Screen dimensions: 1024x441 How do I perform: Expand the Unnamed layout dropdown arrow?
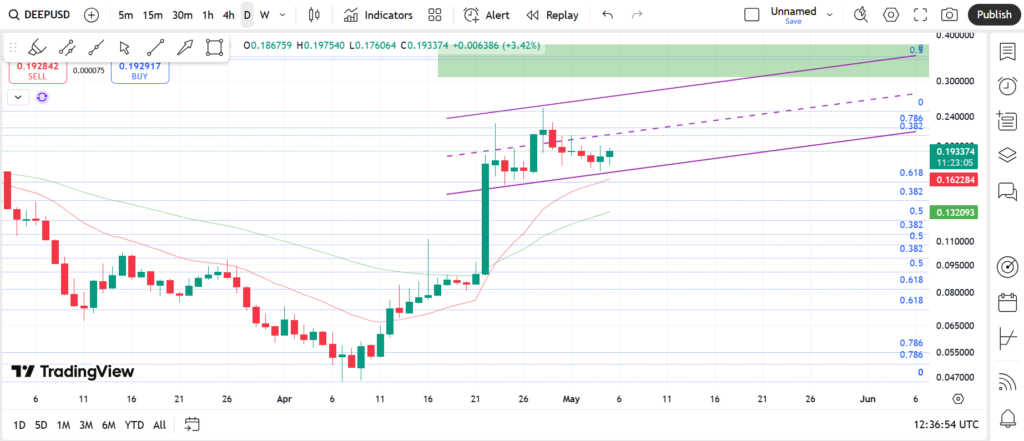pos(832,15)
